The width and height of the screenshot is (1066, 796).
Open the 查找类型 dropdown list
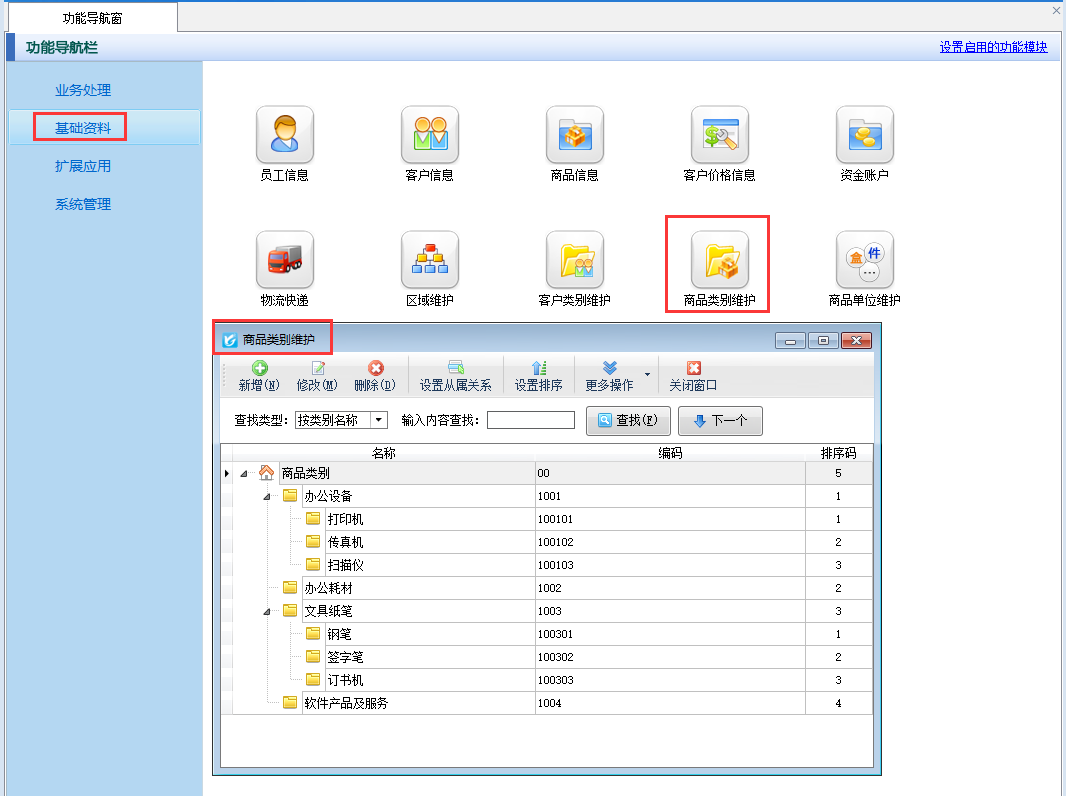coord(379,421)
